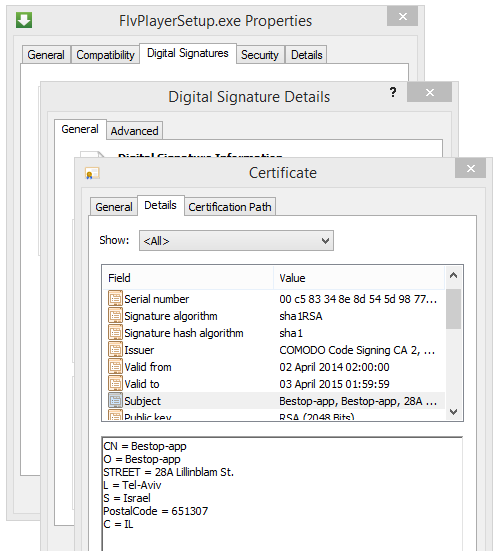Viewport: 501px width, 551px height.
Task: Open Details tab in Properties window
Action: (x=306, y=55)
